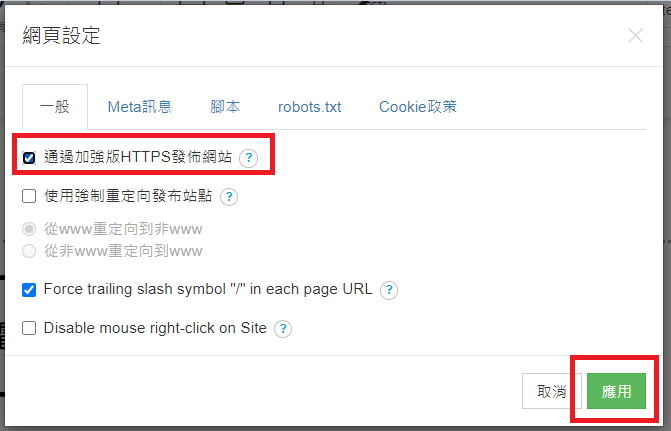Click the 網頁設定 dialog title text
This screenshot has height=431, width=671.
coord(61,36)
